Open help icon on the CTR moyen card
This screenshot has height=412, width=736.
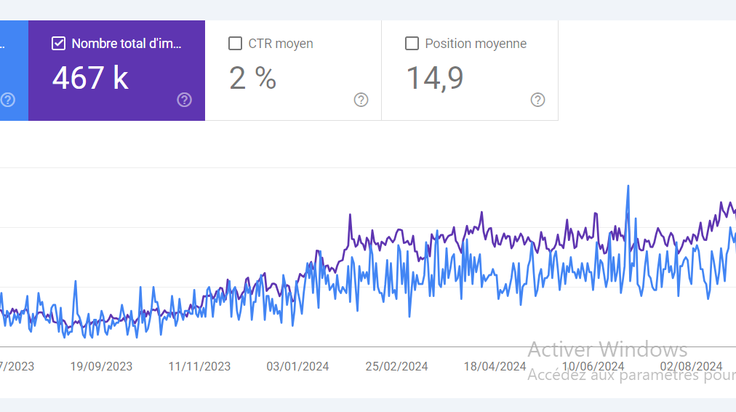pos(361,100)
